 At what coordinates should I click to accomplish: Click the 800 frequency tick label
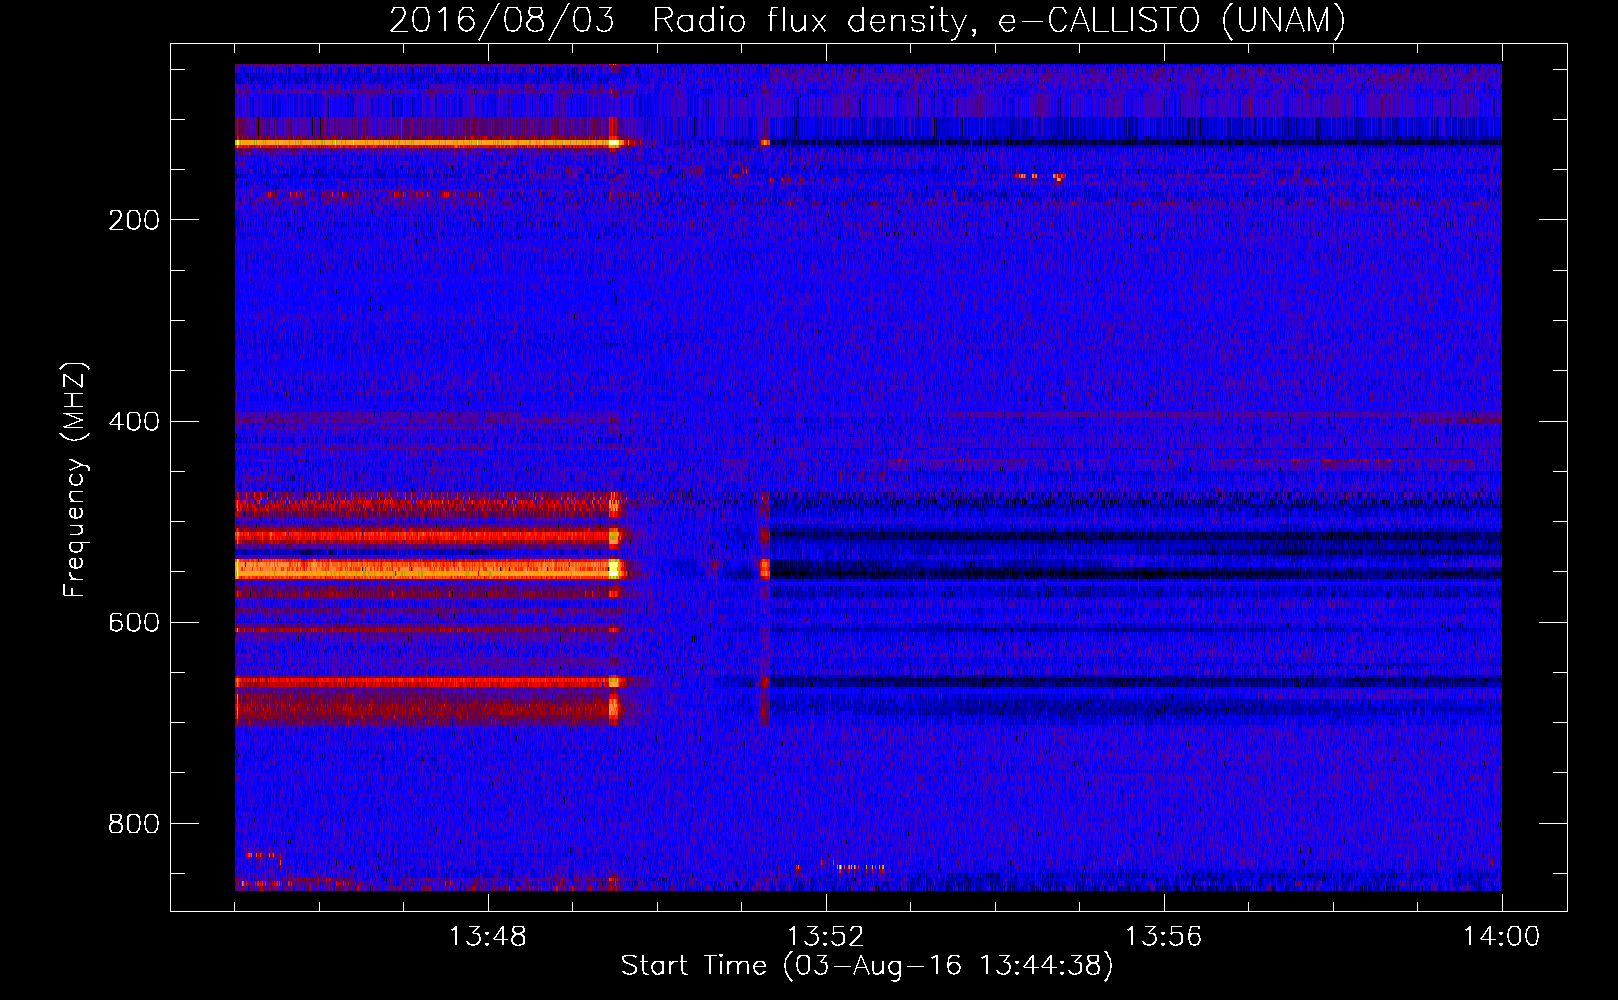(x=134, y=824)
